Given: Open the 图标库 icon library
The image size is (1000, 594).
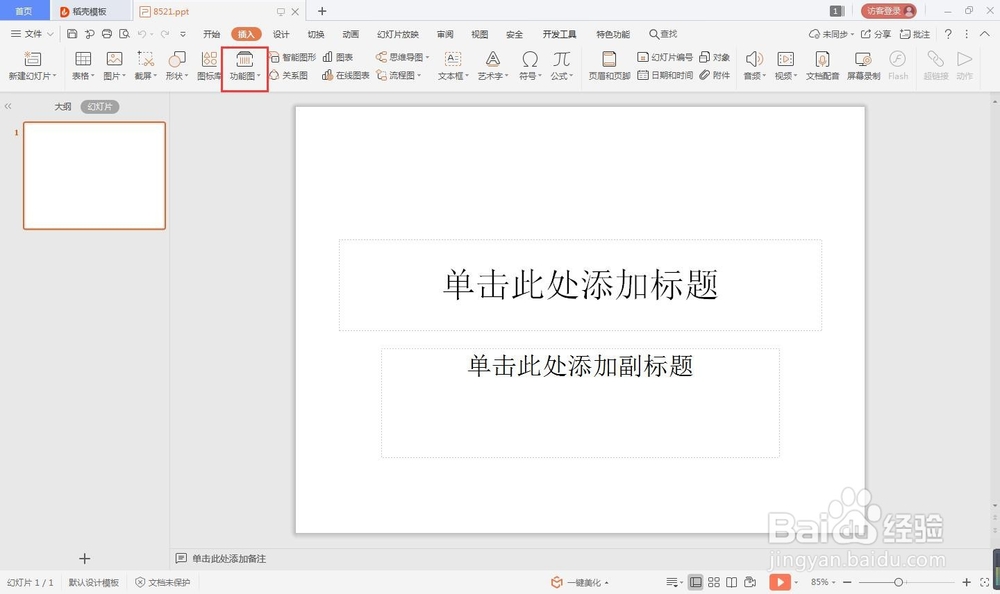Looking at the screenshot, I should point(209,66).
